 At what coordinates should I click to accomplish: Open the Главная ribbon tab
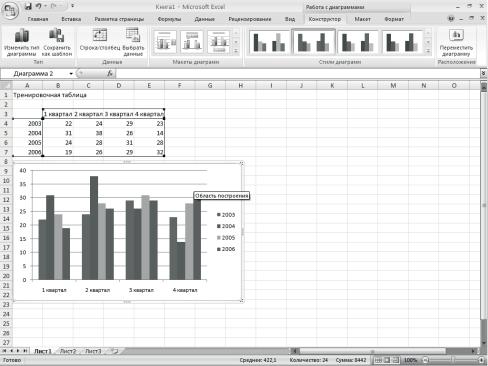tap(38, 19)
